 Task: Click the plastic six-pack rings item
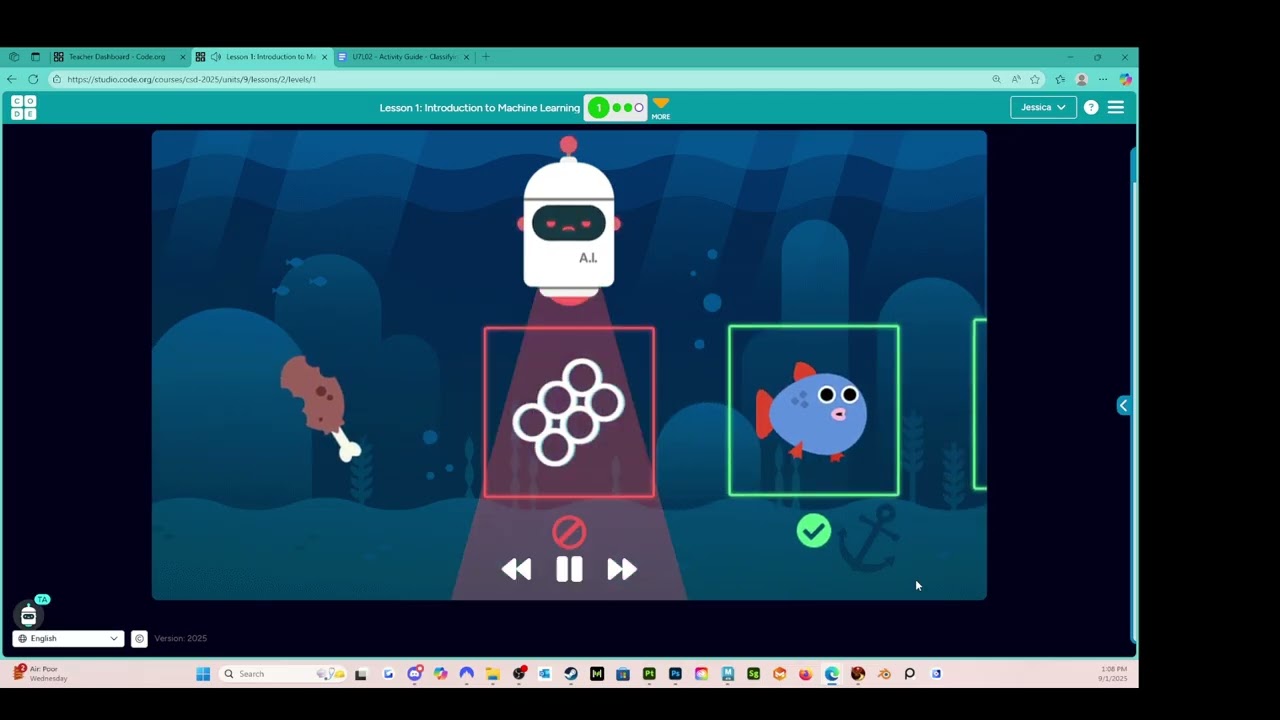[569, 412]
